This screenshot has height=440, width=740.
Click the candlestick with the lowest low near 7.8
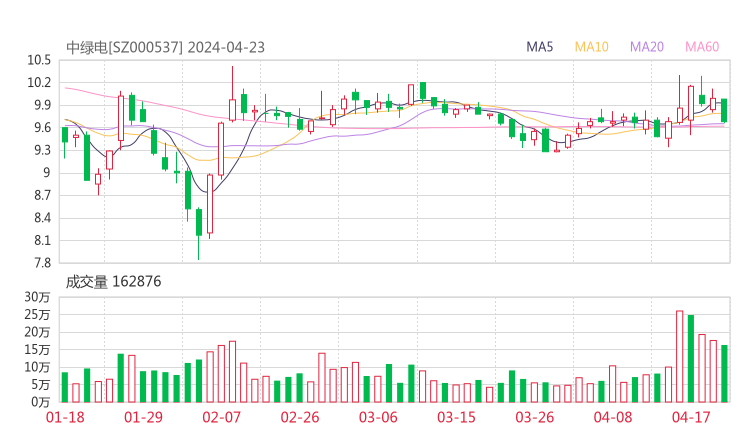pos(199,234)
